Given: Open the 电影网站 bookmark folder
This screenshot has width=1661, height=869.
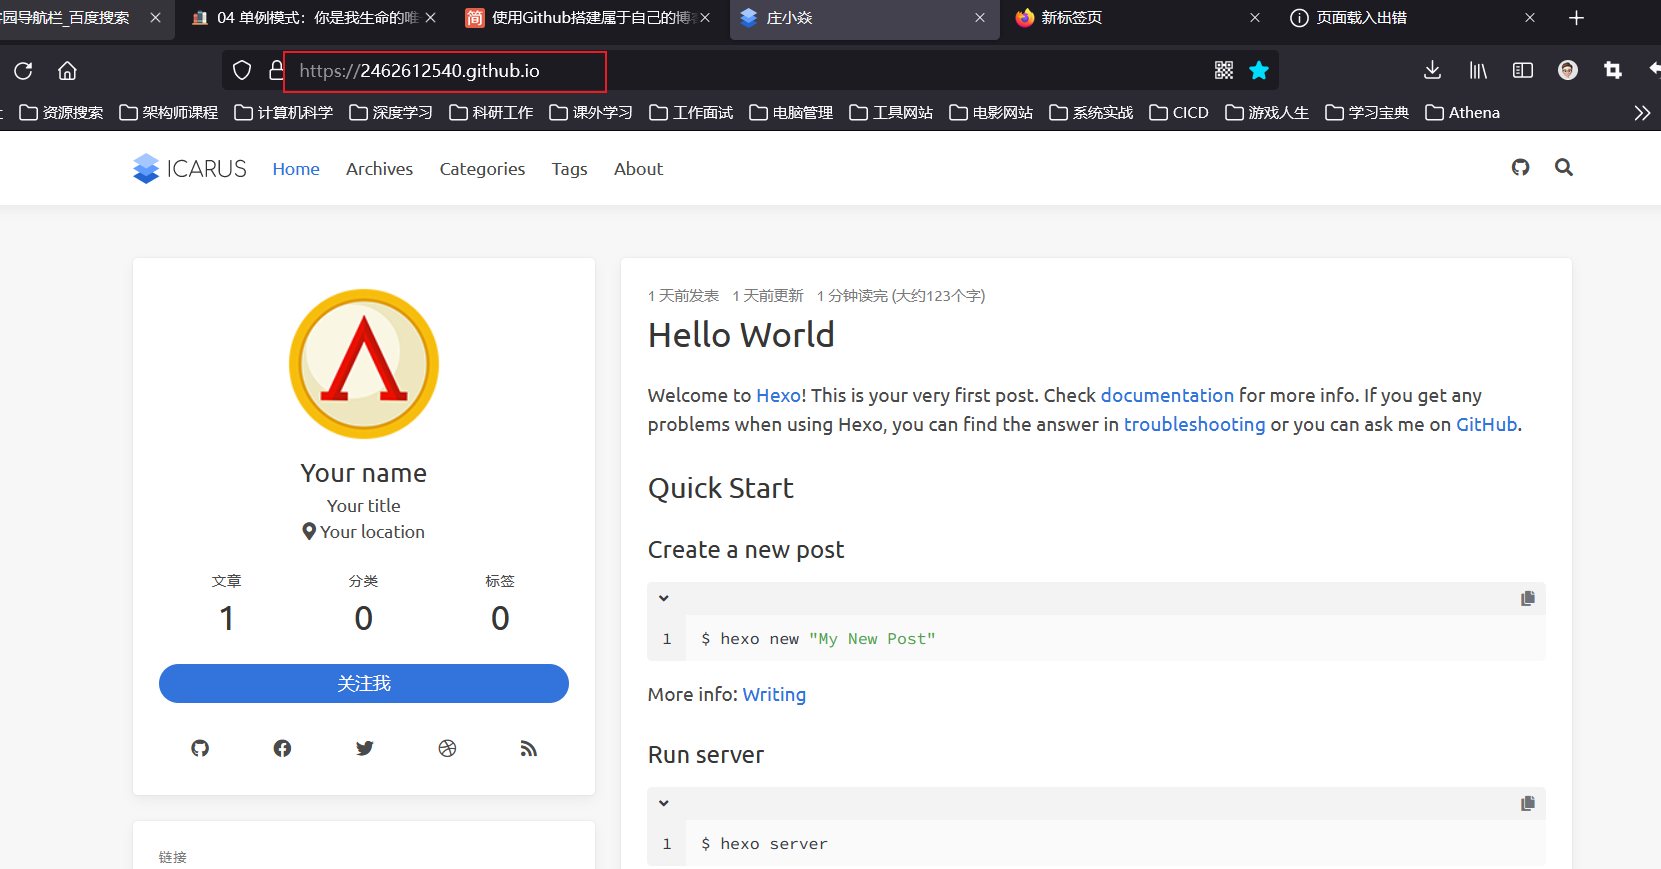Looking at the screenshot, I should pos(991,113).
